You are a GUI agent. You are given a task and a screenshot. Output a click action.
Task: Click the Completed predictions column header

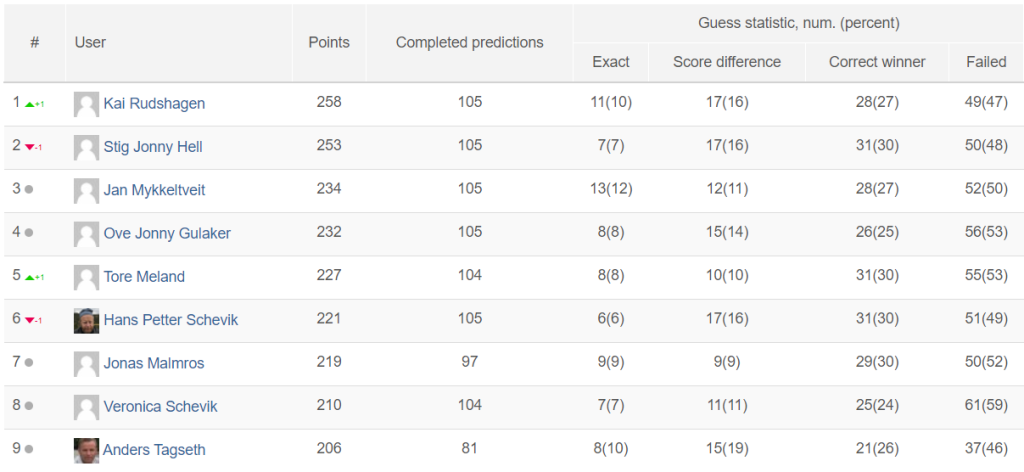pos(470,42)
